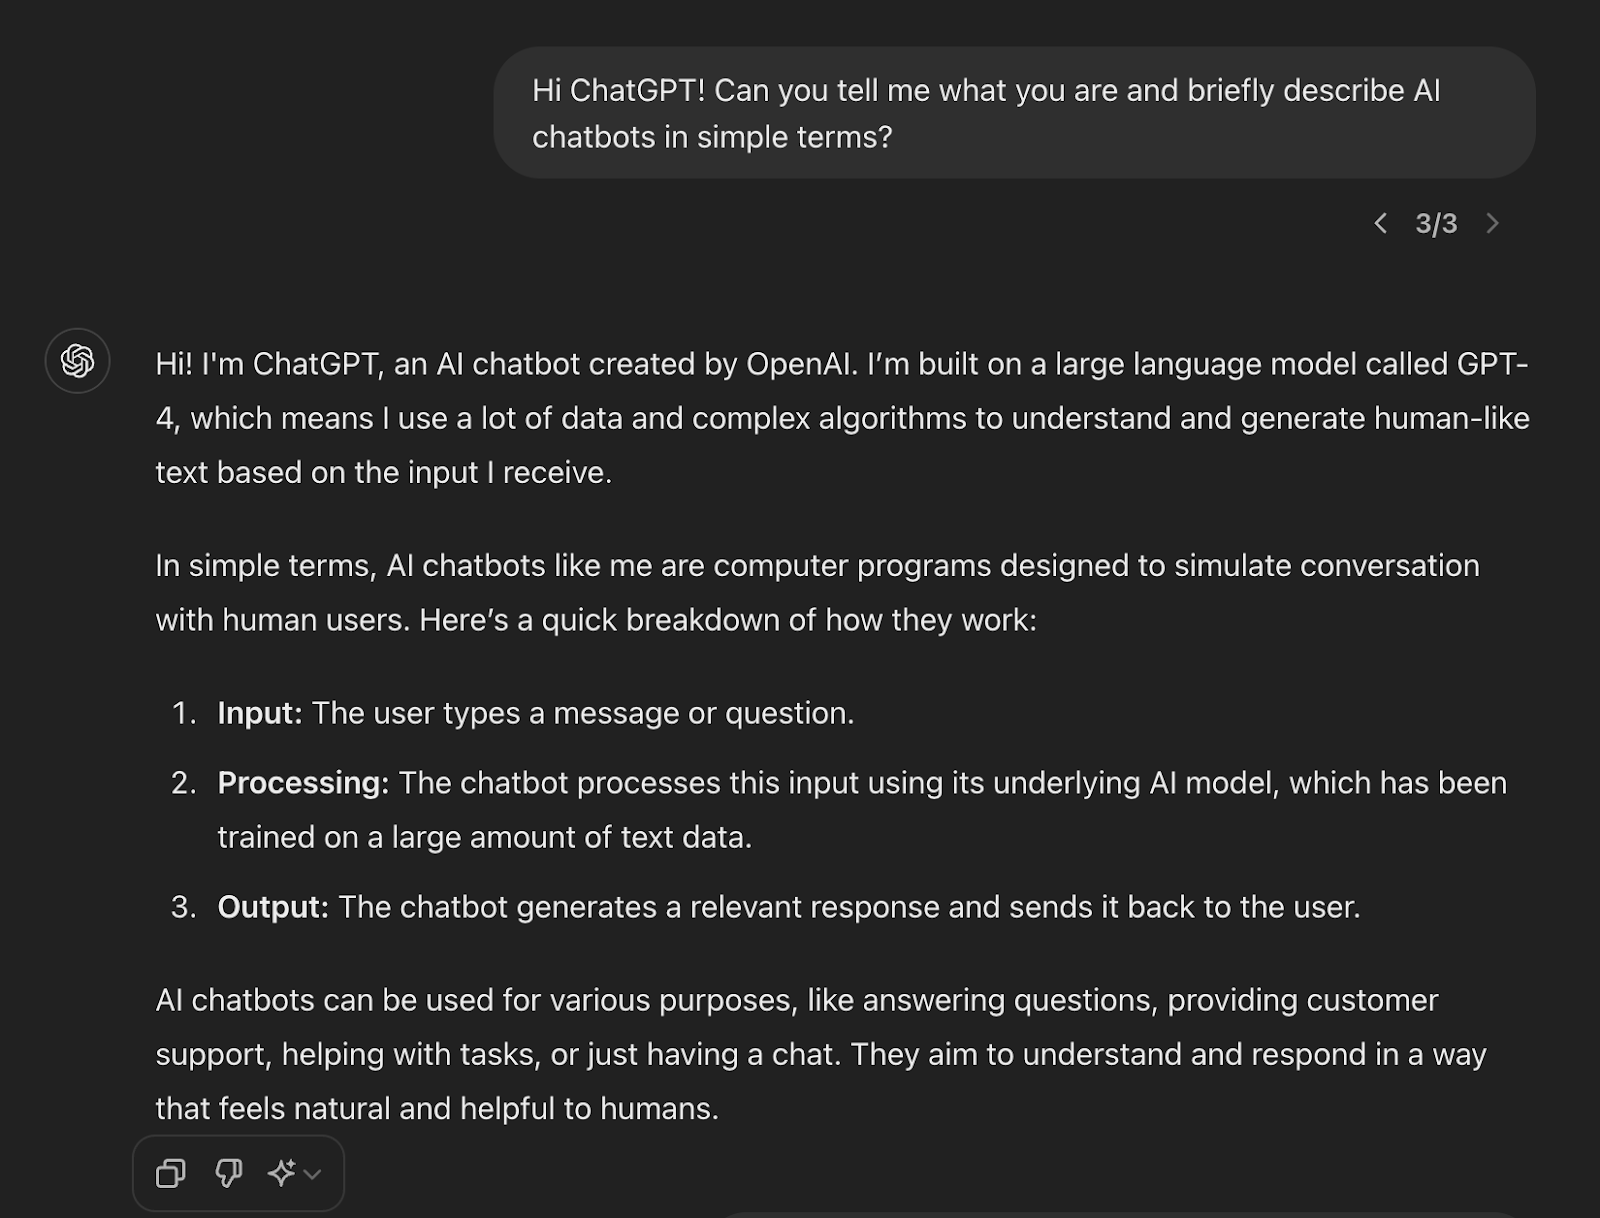Click the bold 'Processing:' list label

click(x=303, y=783)
